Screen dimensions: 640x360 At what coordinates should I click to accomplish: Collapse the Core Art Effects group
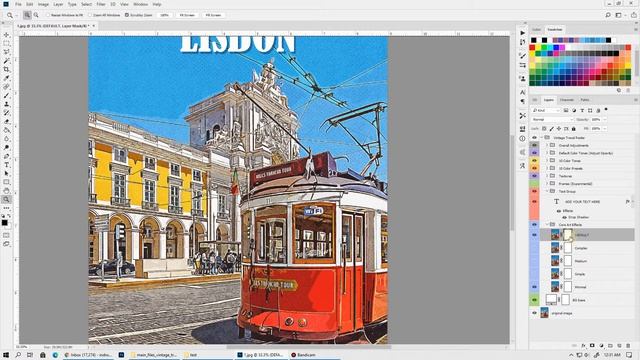tap(547, 224)
